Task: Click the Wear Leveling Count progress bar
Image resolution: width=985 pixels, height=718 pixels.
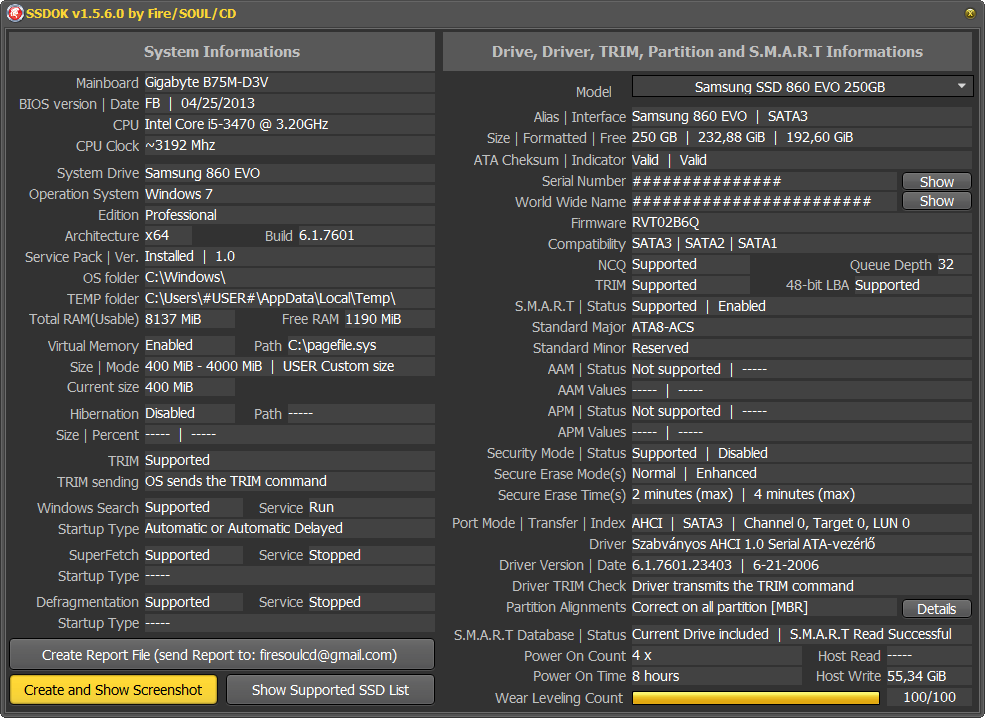Action: click(756, 698)
